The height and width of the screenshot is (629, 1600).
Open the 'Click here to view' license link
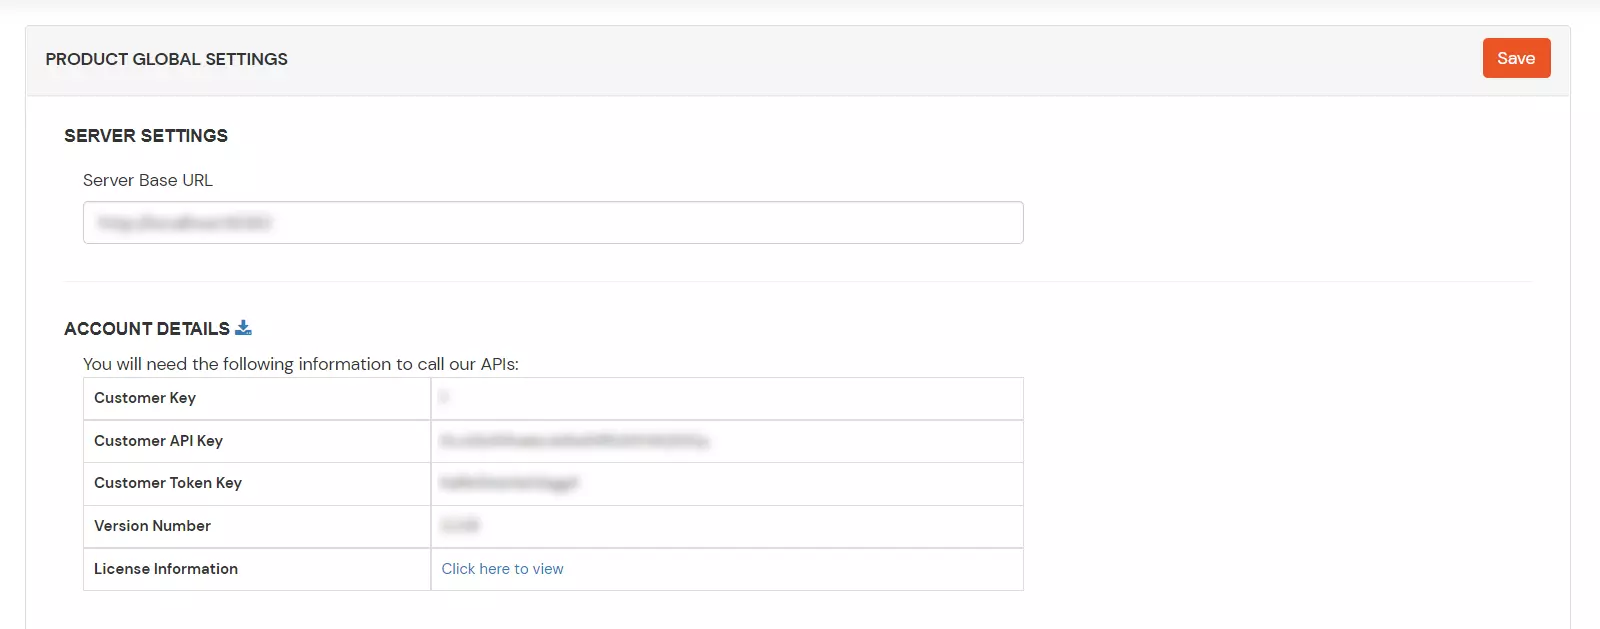502,569
